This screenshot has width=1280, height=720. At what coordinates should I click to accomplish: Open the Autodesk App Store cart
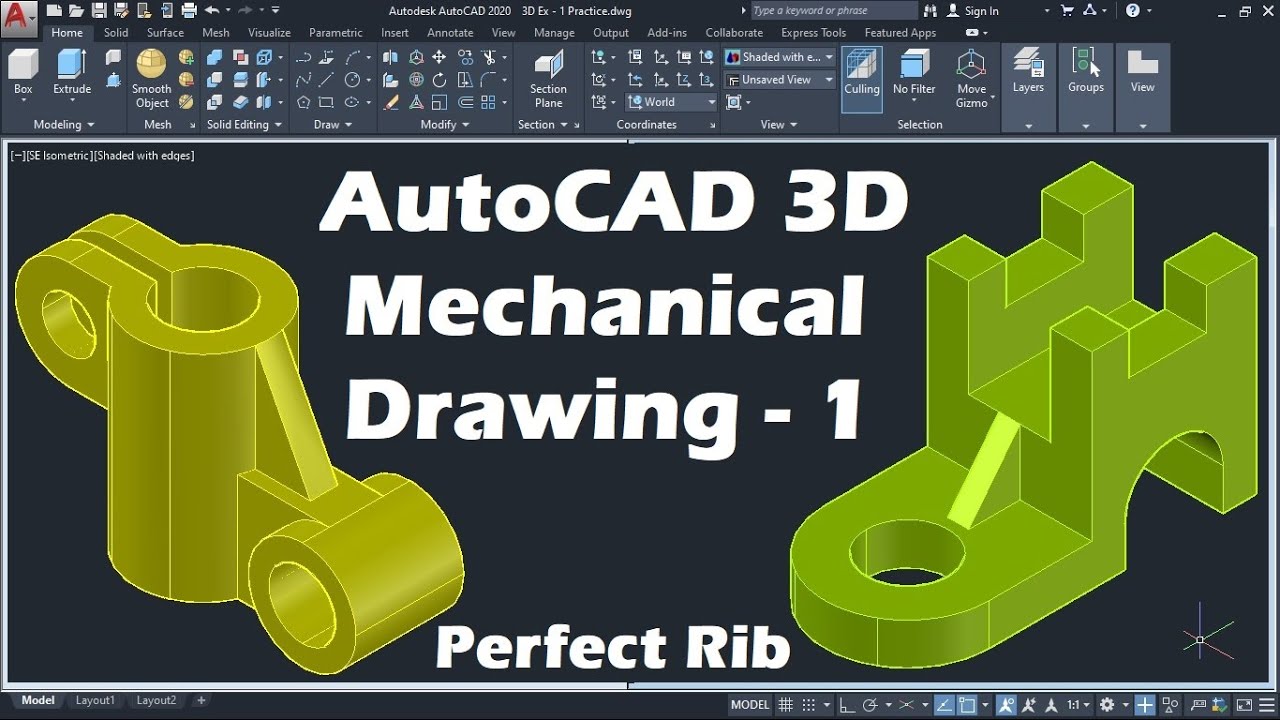[x=1067, y=10]
